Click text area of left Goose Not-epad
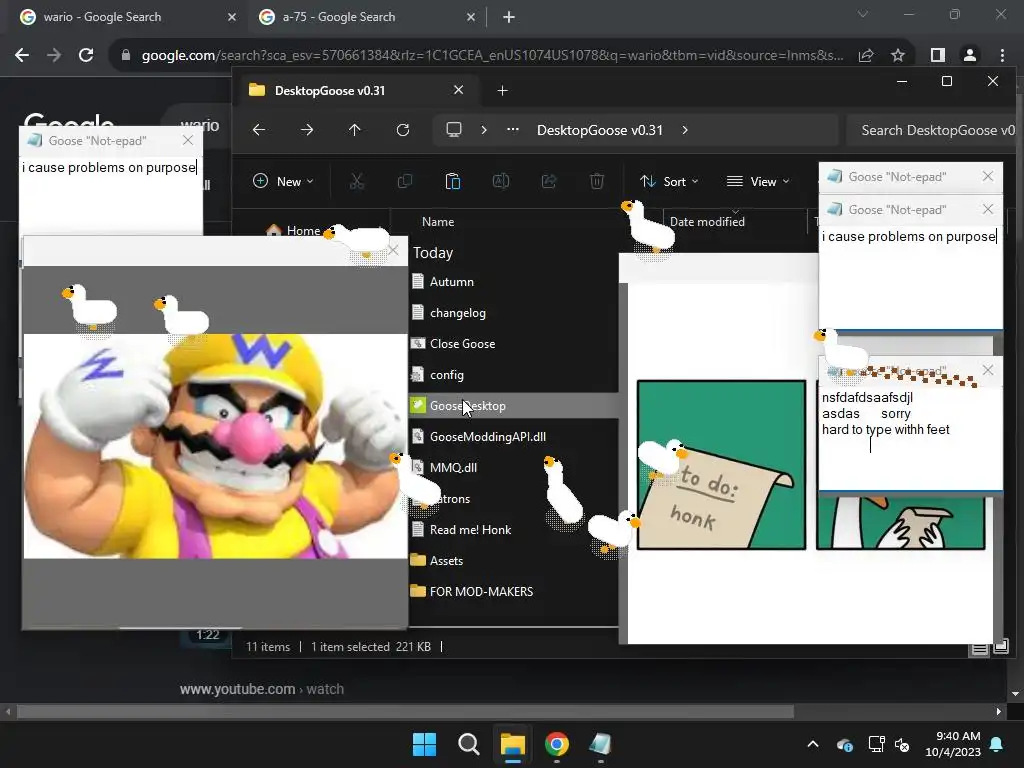This screenshot has width=1024, height=768. tap(110, 195)
